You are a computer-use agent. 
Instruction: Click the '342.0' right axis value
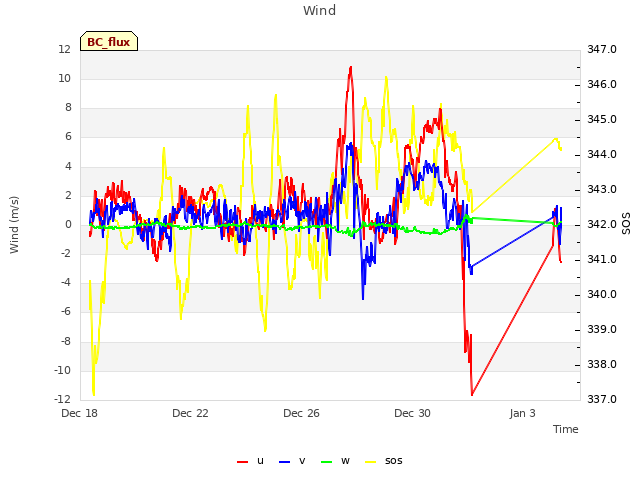602,224
